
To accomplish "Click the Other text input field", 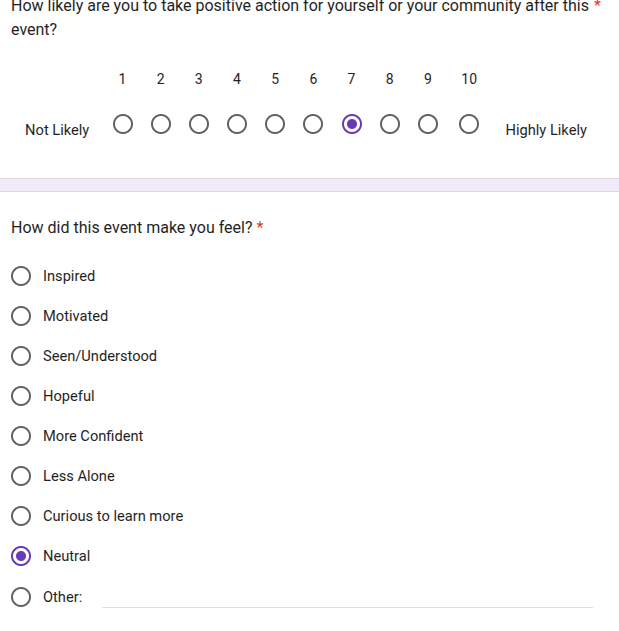I will coord(347,596).
